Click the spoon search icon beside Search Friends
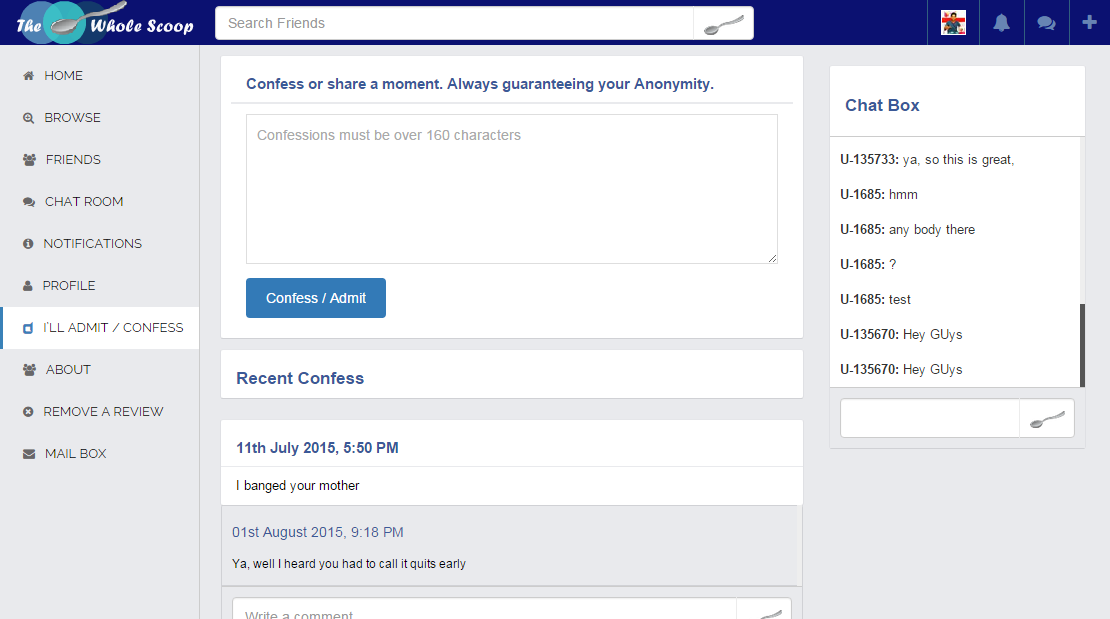Viewport: 1110px width, 619px height. pos(723,24)
